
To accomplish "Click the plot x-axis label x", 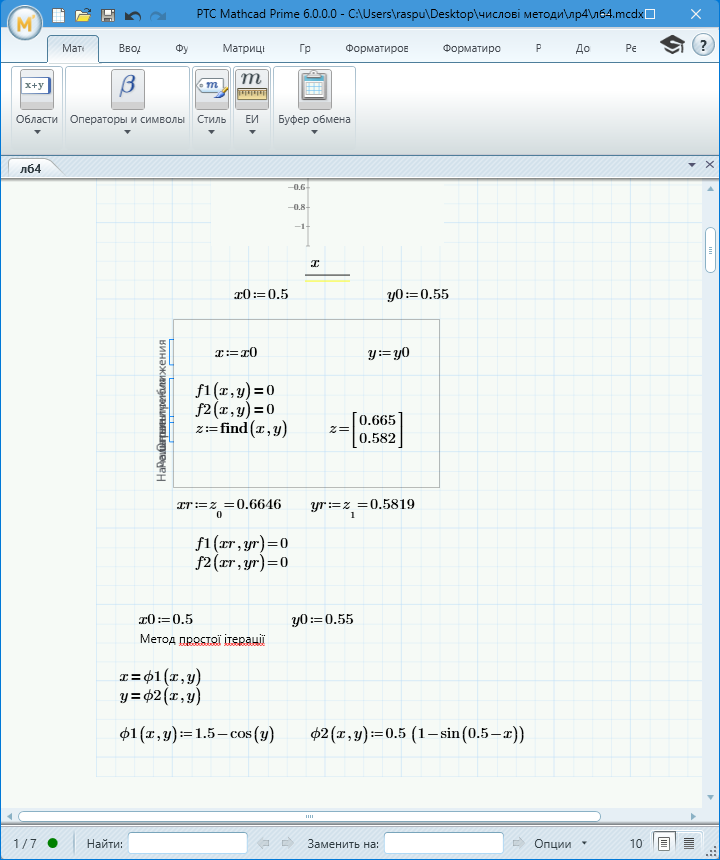I will 315,263.
